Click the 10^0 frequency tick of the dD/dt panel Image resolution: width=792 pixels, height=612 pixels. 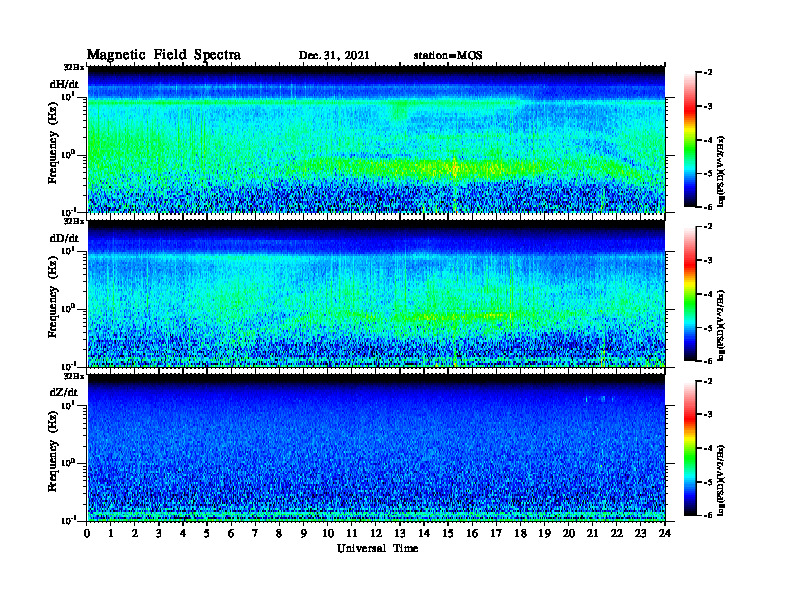coord(67,309)
